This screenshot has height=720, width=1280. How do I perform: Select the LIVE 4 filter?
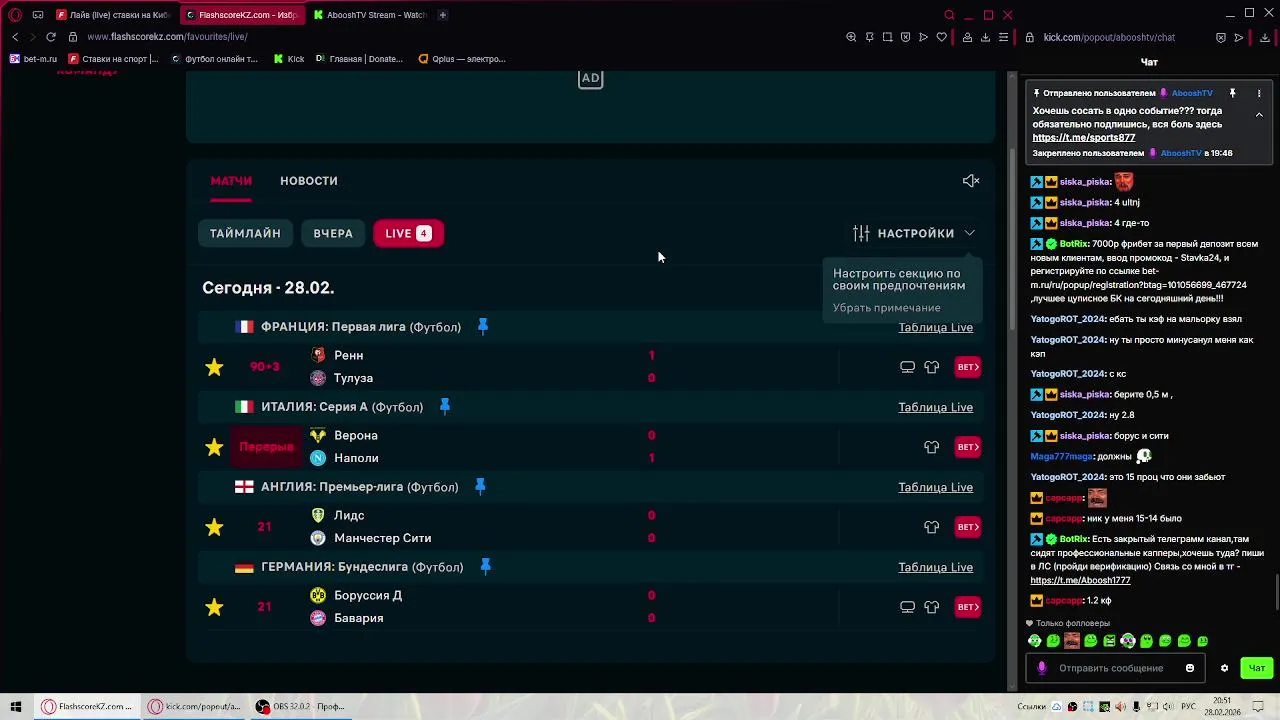[408, 233]
